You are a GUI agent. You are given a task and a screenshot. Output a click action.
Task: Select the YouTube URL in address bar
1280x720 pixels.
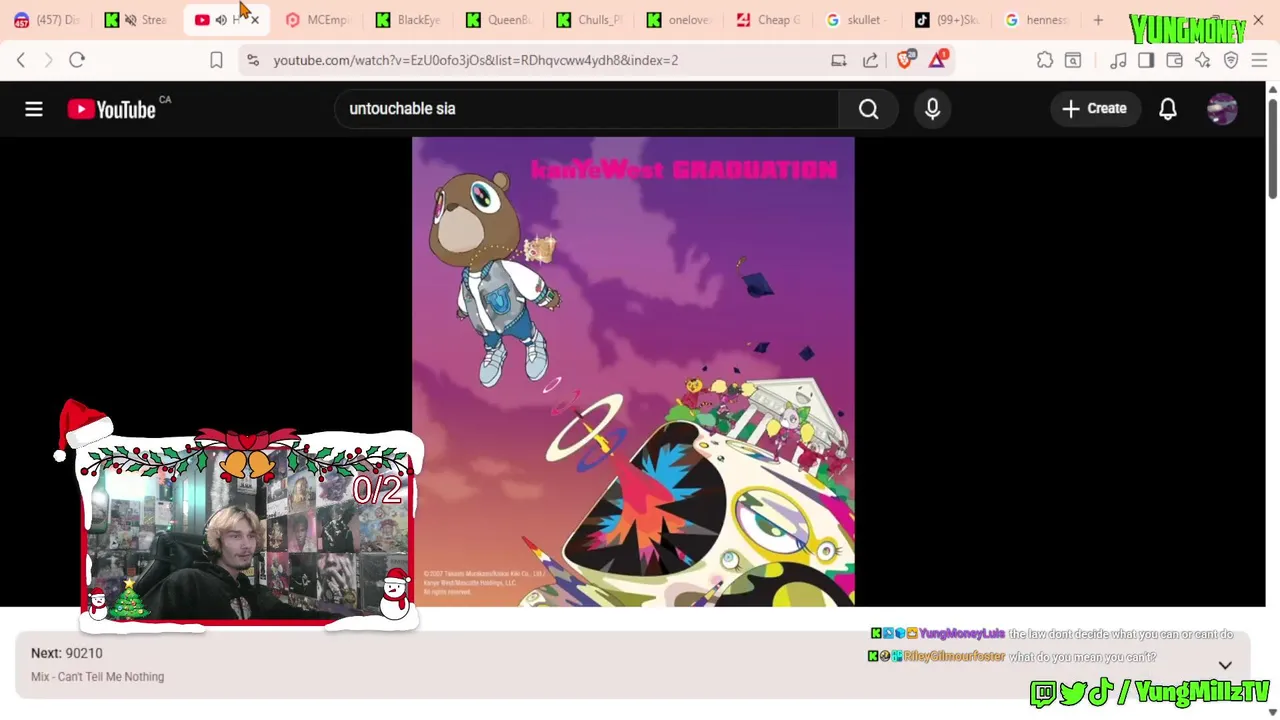pyautogui.click(x=476, y=60)
